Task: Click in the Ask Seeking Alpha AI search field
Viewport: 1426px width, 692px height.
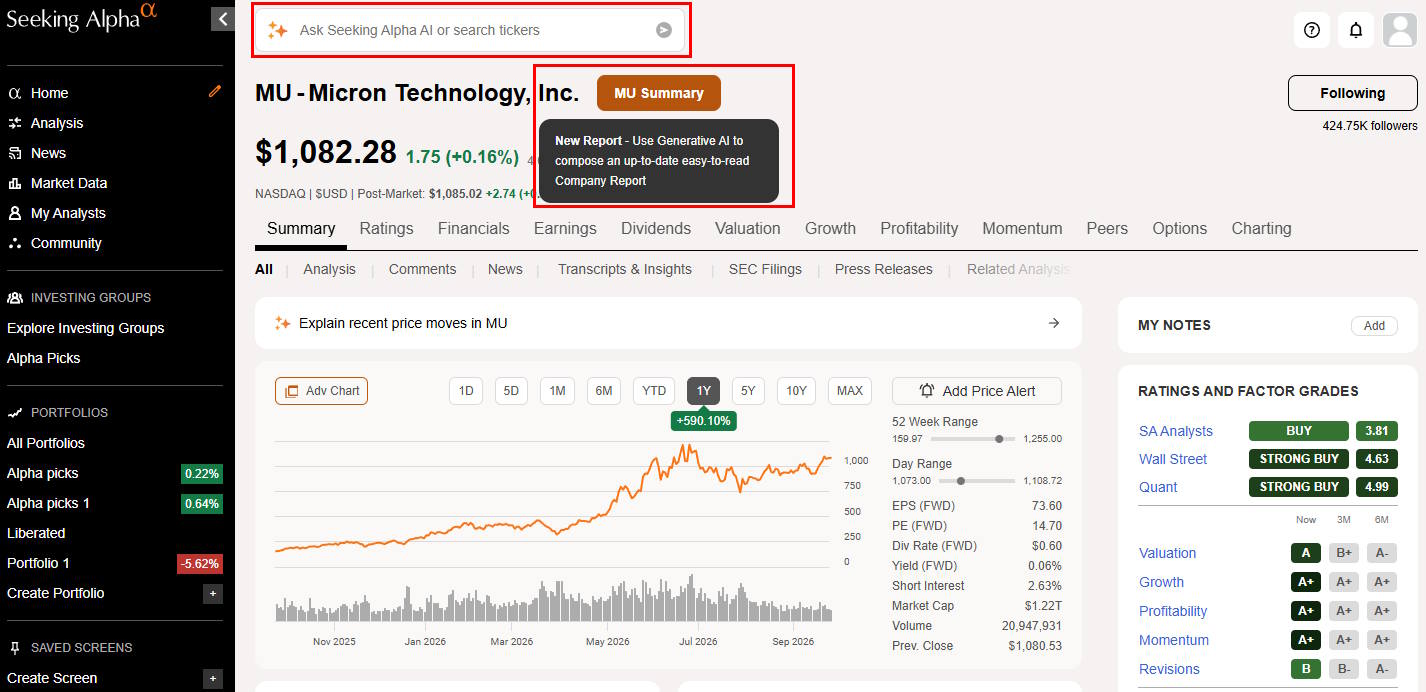Action: 470,30
